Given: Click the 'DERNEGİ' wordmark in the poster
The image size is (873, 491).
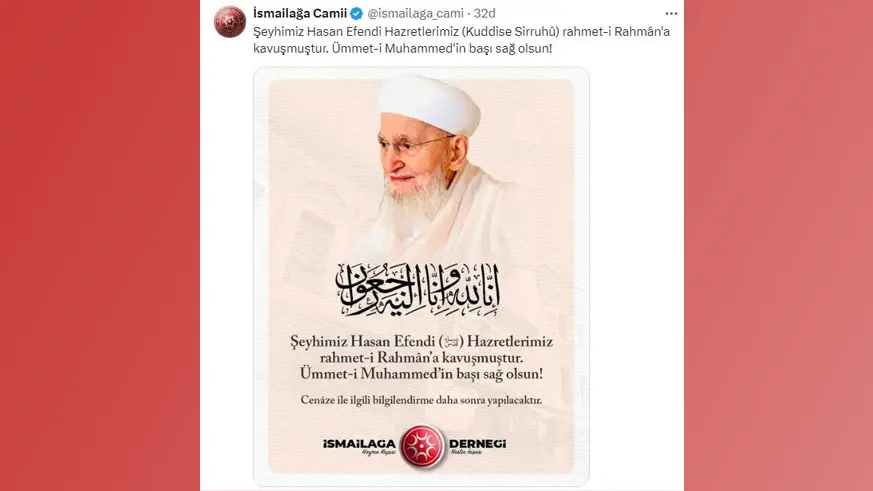Looking at the screenshot, I should point(478,444).
